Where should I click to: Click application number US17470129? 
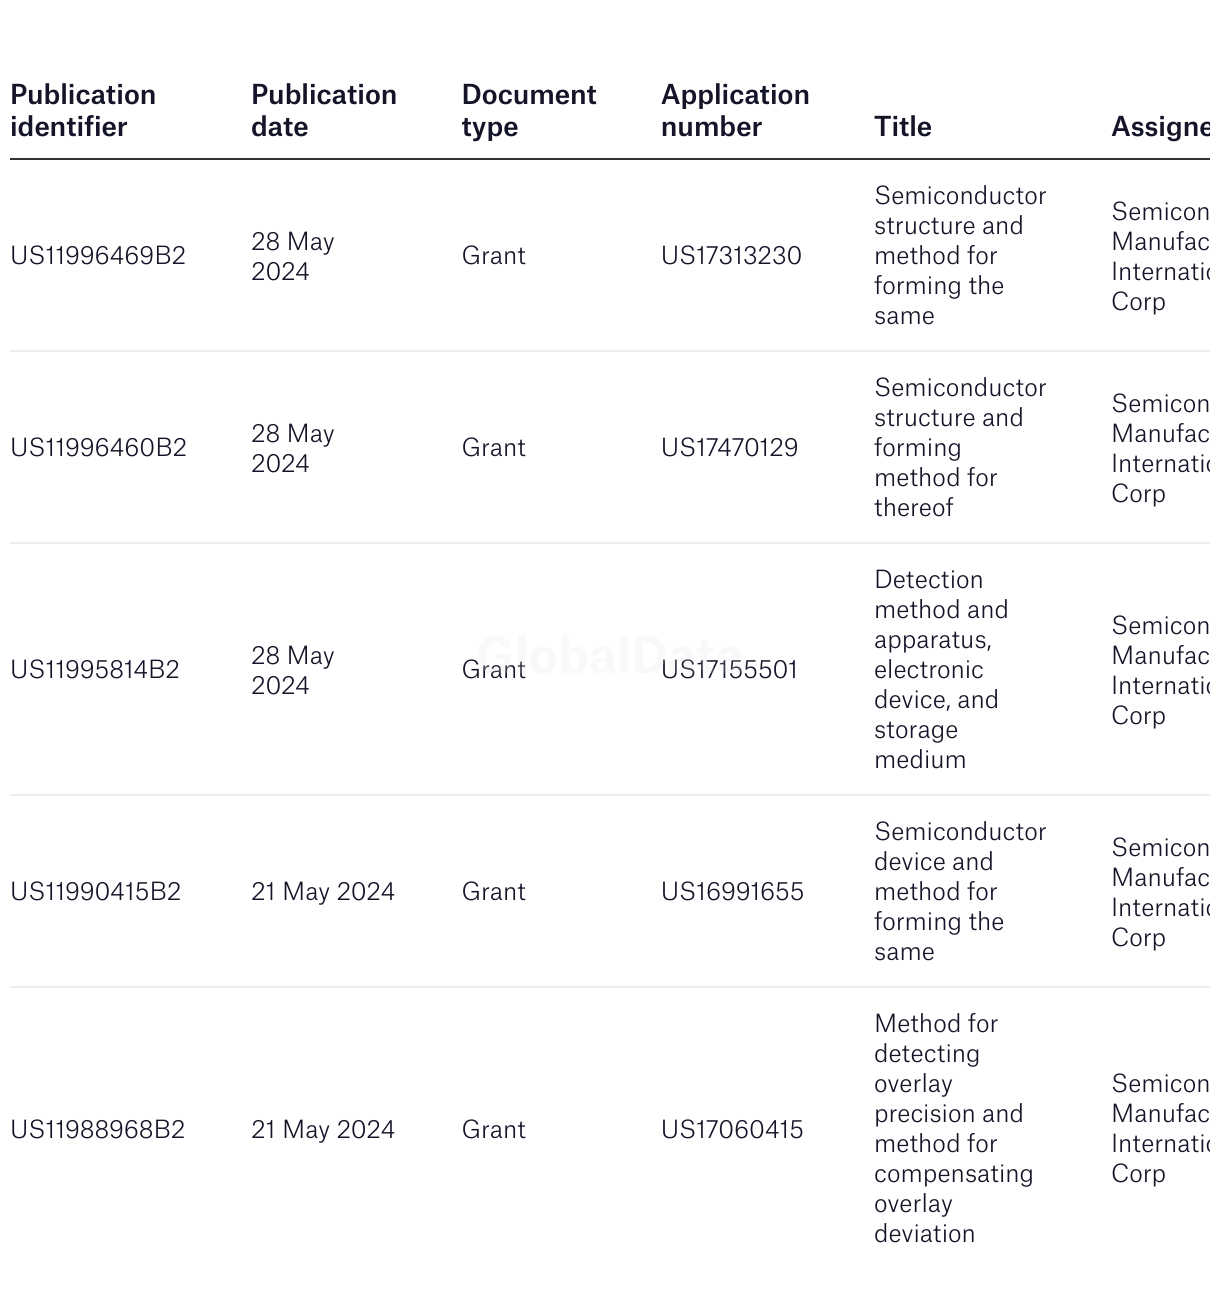729,448
